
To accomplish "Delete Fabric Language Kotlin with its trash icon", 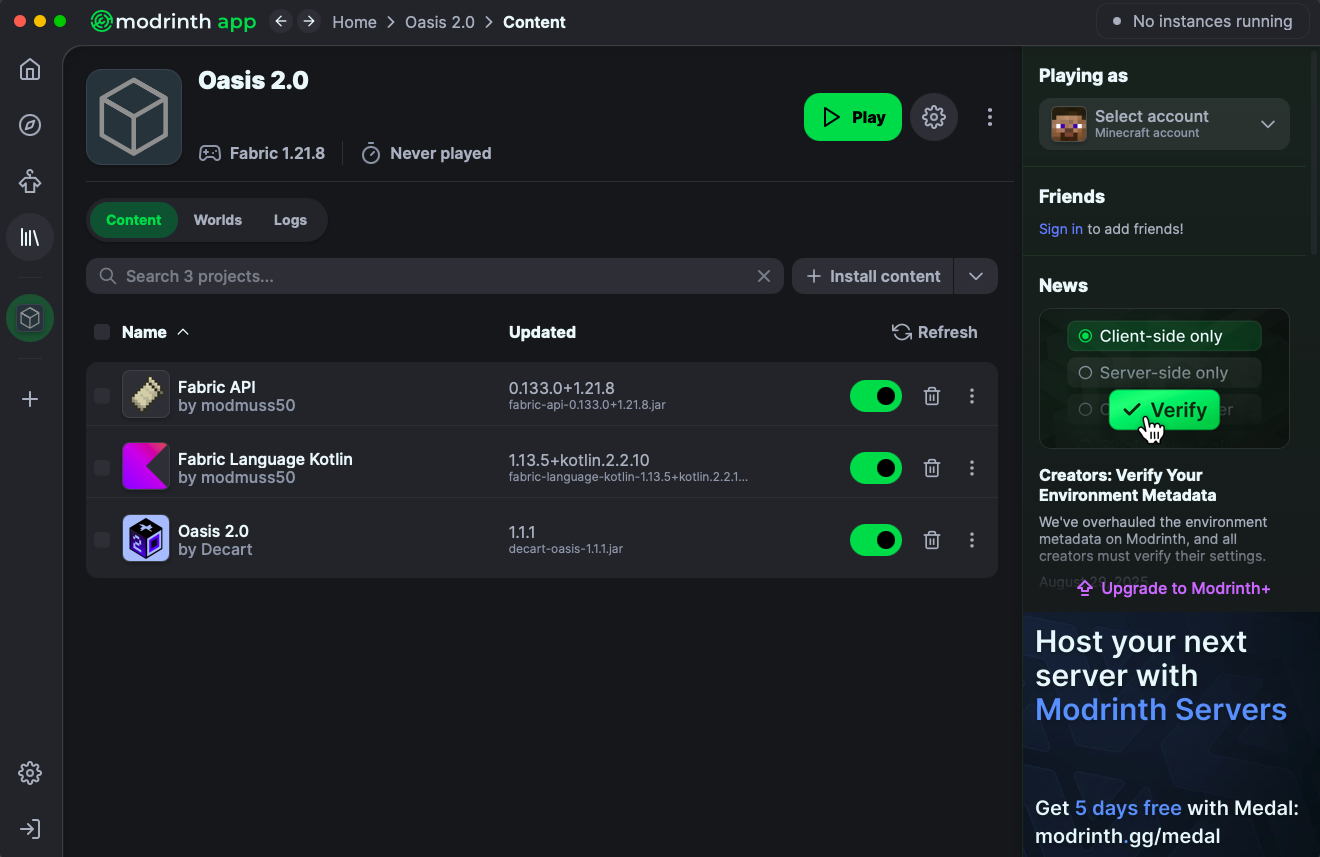I will coord(932,468).
